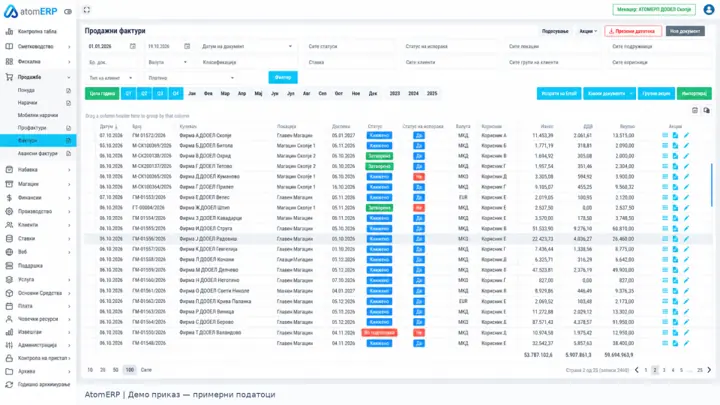Click the Веб globe icon
Image resolution: width=720 pixels, height=405 pixels.
coord(9,252)
